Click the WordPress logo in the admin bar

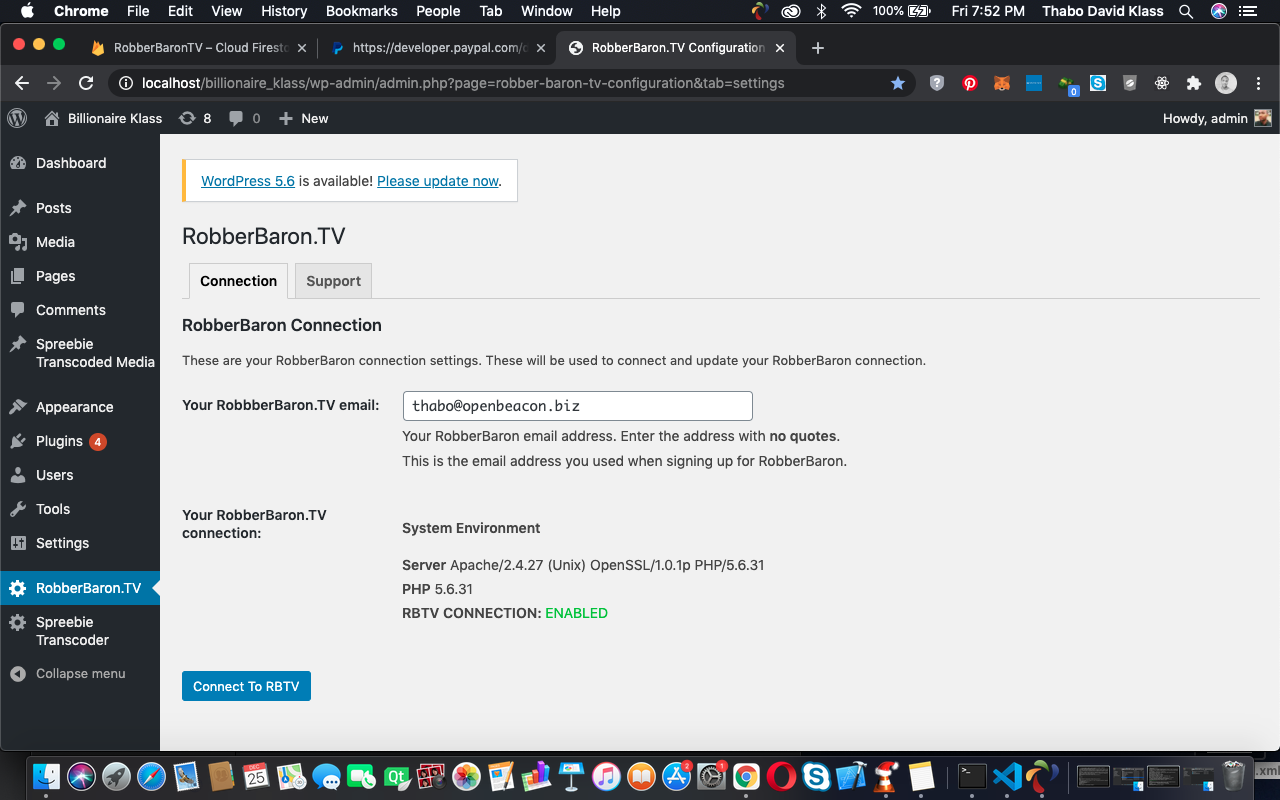coord(17,118)
